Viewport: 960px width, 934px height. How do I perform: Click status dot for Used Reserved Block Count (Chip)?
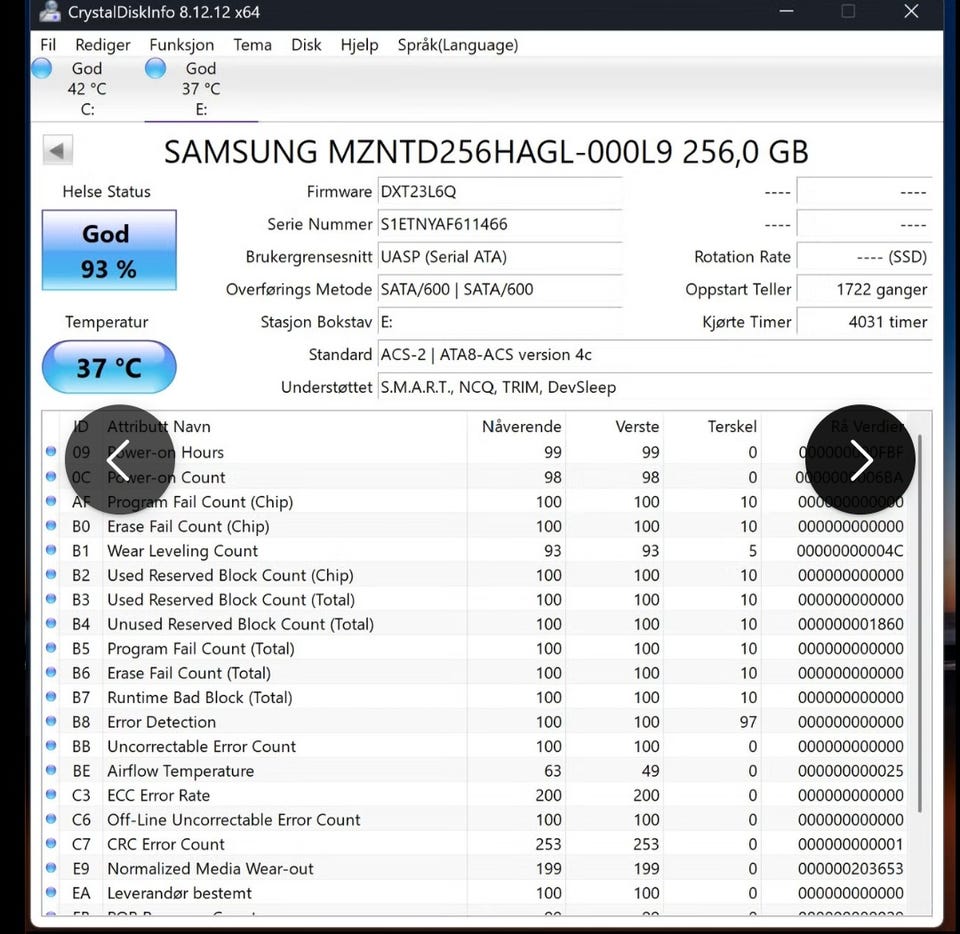(51, 574)
